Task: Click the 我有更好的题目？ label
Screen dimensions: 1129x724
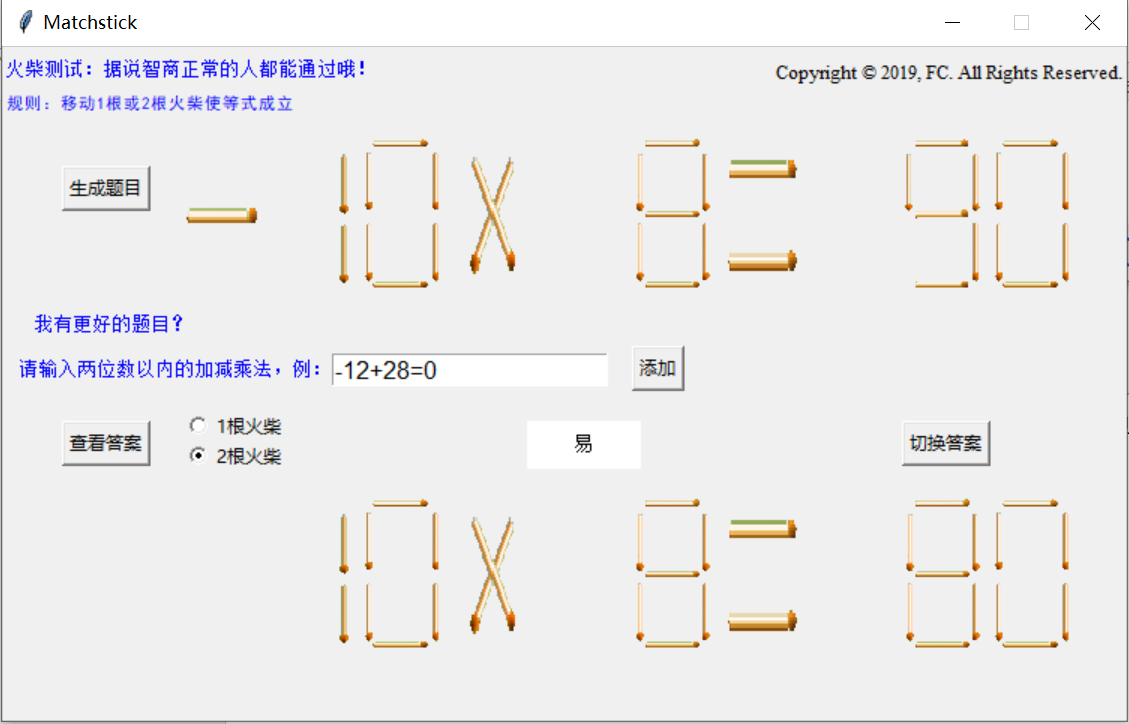Action: pyautogui.click(x=109, y=324)
